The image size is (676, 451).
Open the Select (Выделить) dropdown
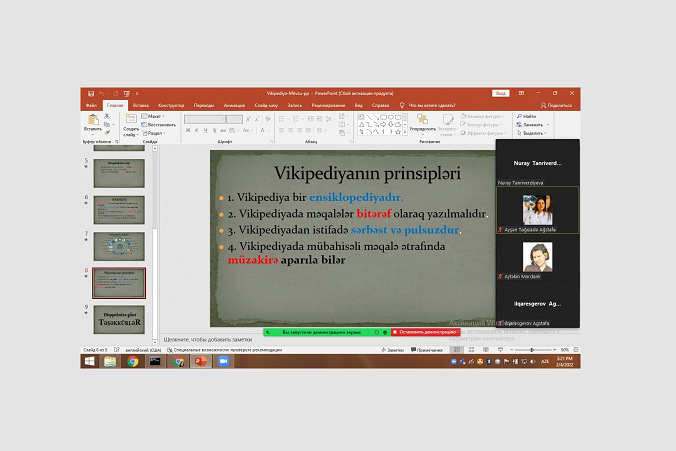click(x=532, y=133)
